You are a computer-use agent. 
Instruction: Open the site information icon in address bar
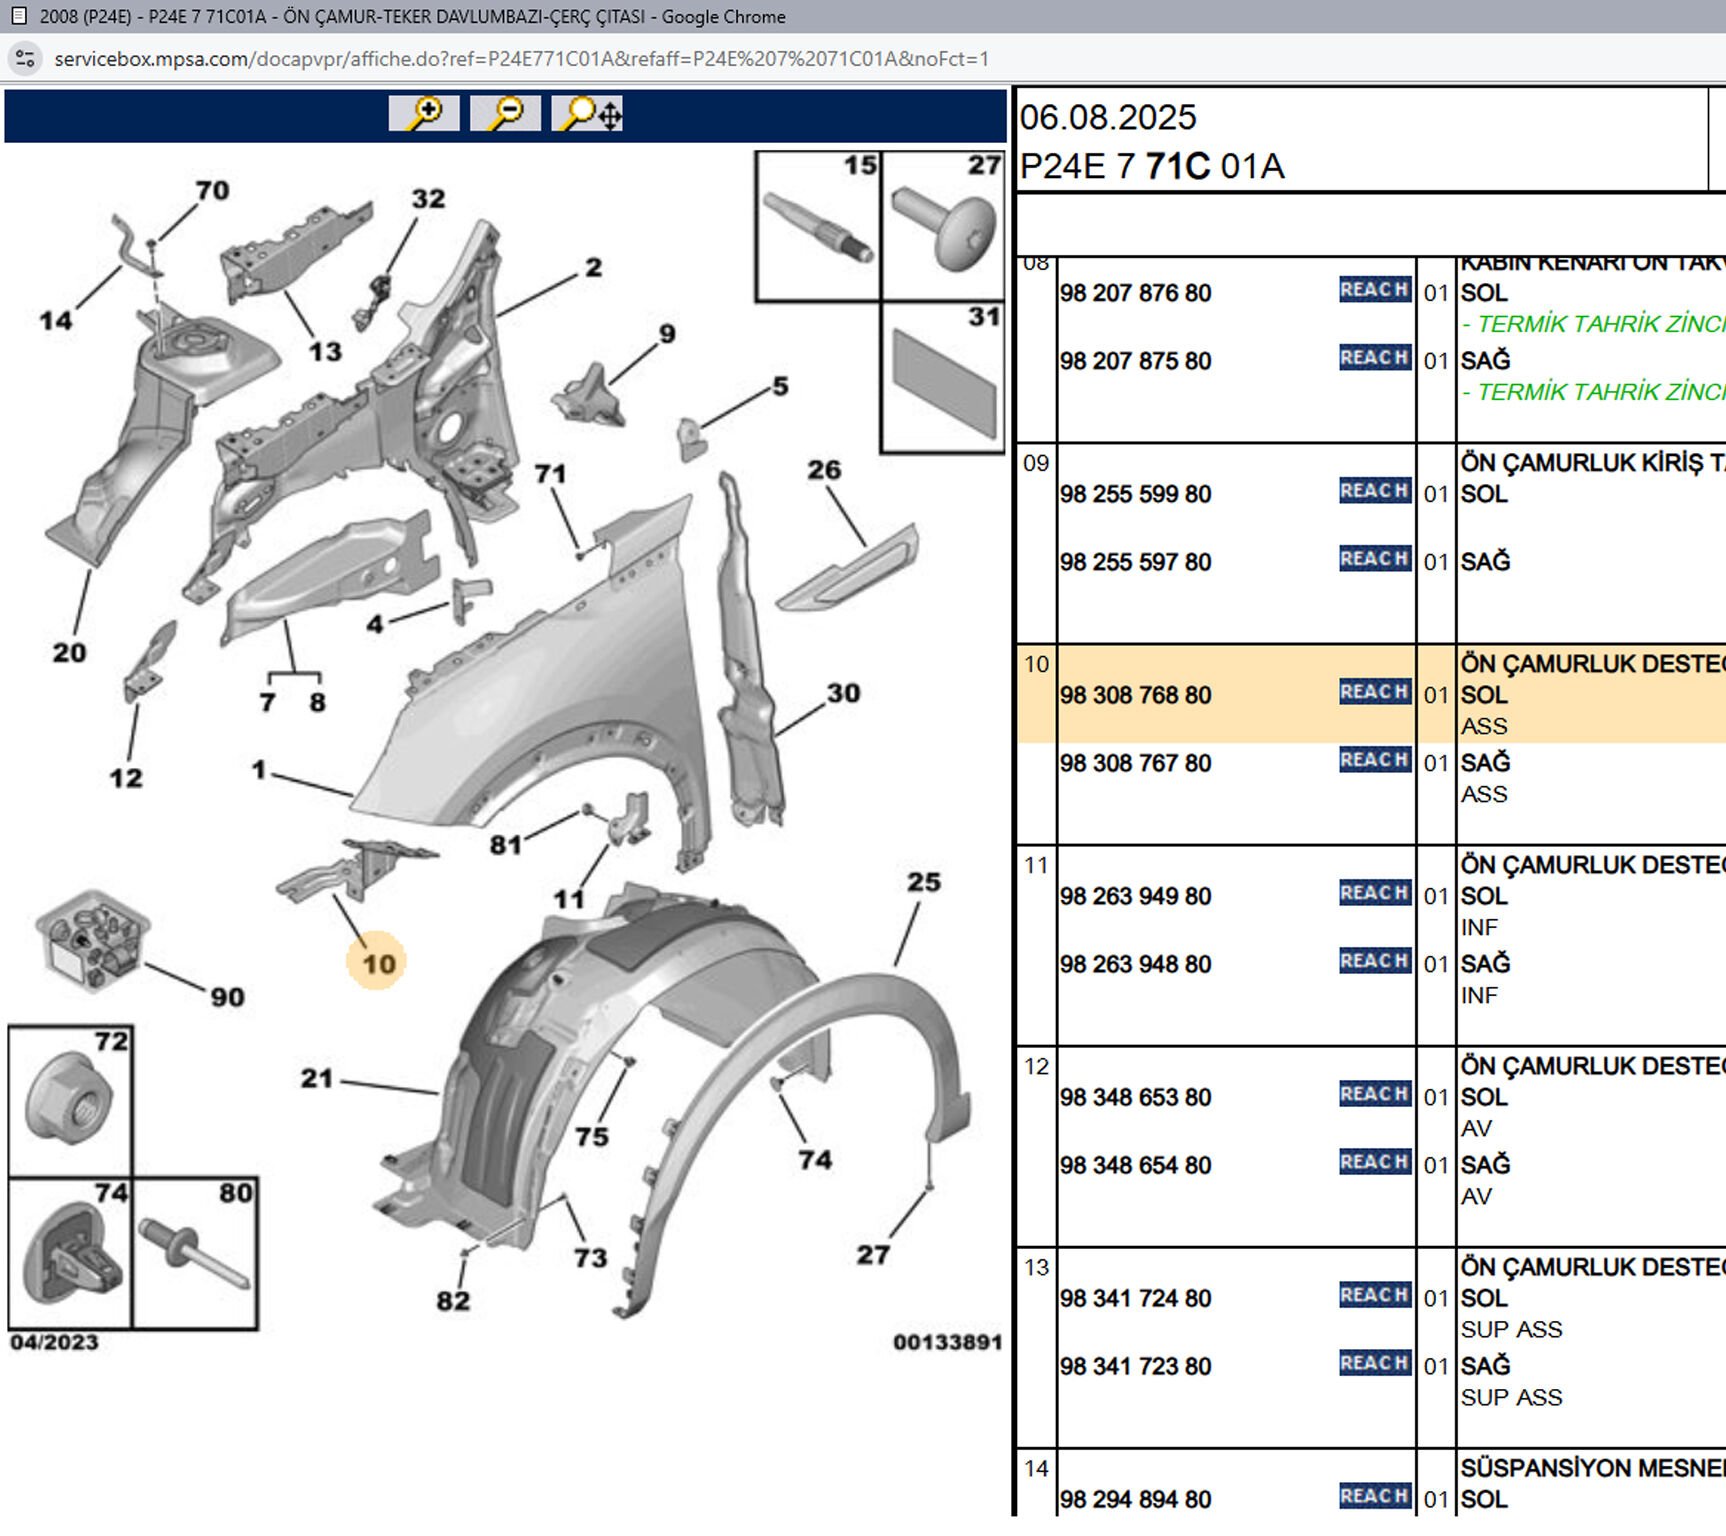click(25, 59)
